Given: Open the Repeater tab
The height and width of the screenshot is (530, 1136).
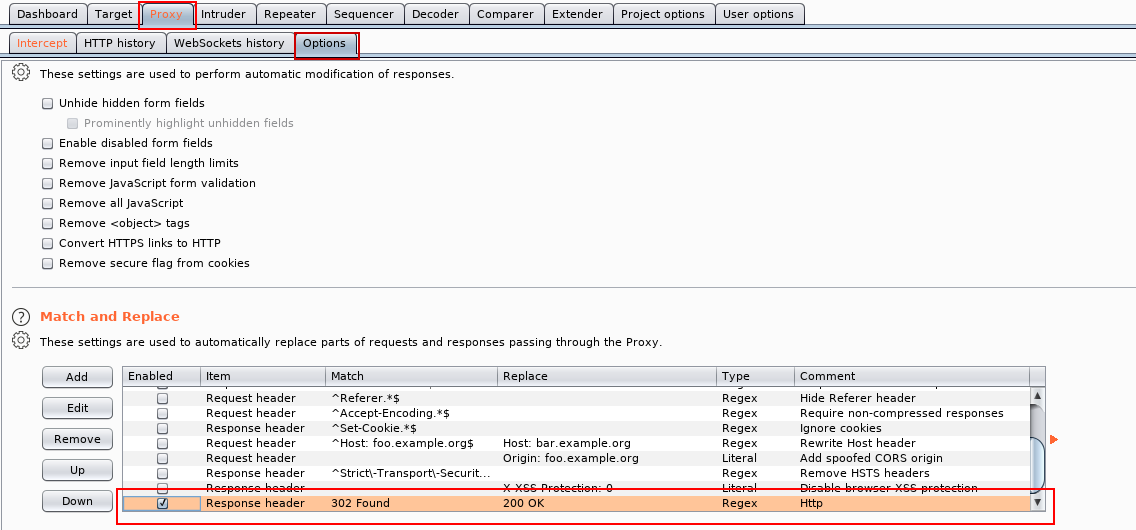Looking at the screenshot, I should click(x=289, y=14).
